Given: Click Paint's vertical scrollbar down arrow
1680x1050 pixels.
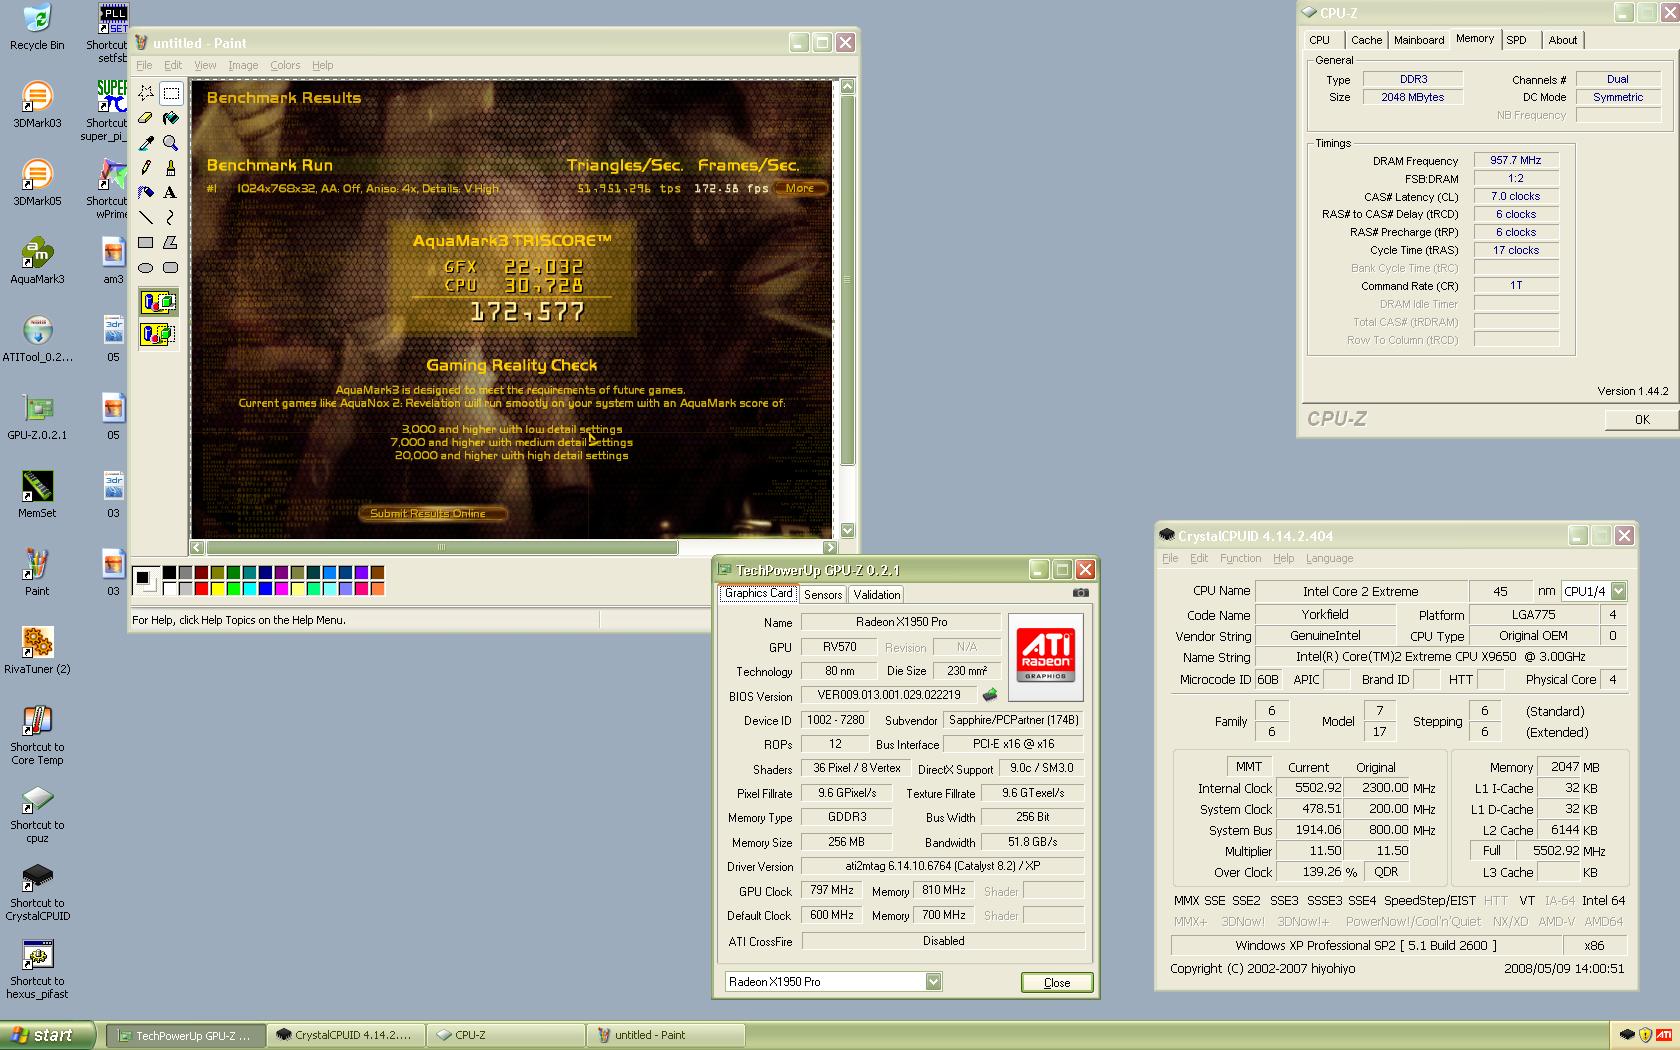Looking at the screenshot, I should tap(847, 530).
